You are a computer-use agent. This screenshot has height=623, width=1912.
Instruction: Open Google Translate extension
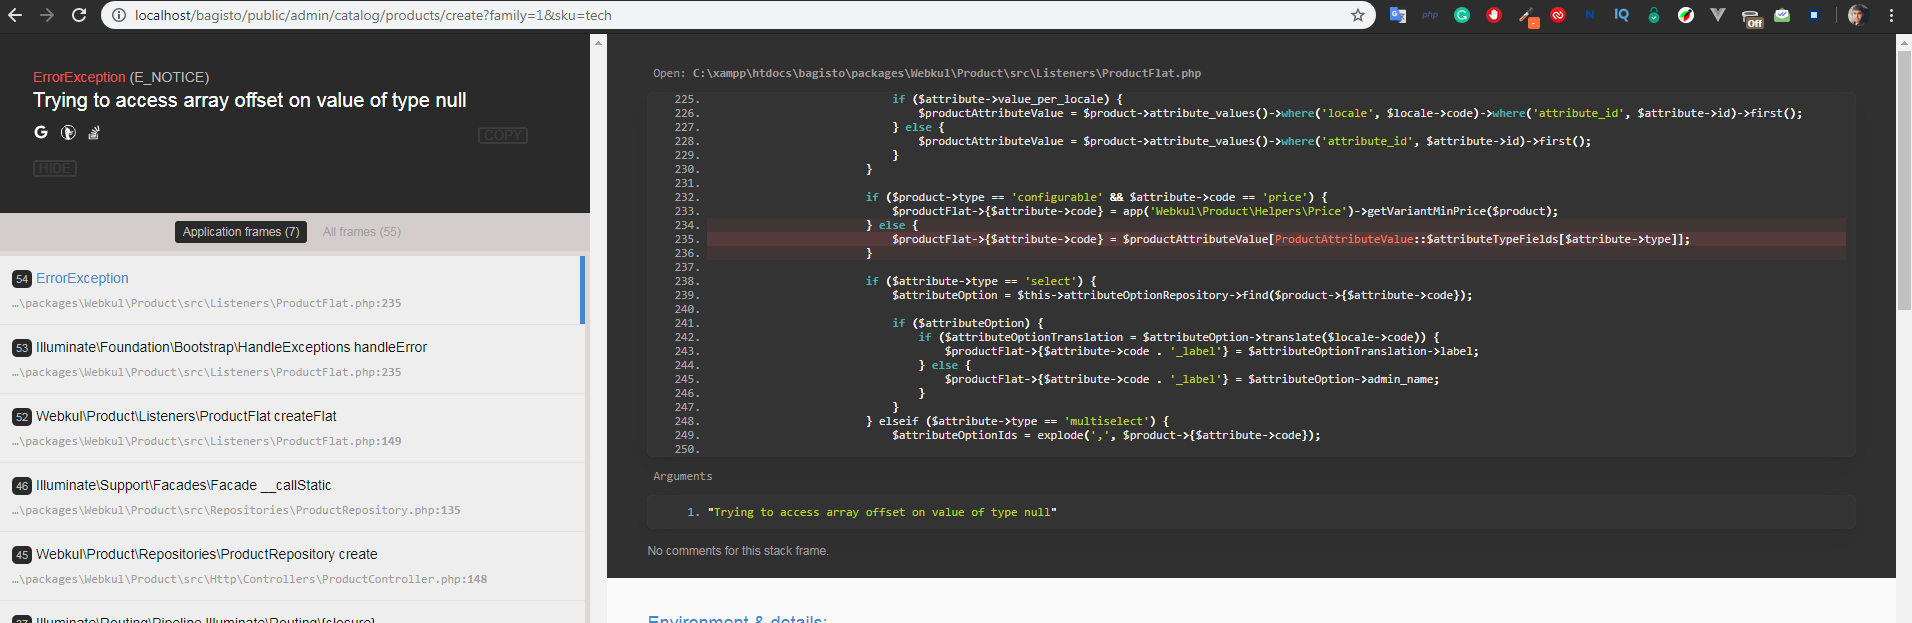(1398, 15)
